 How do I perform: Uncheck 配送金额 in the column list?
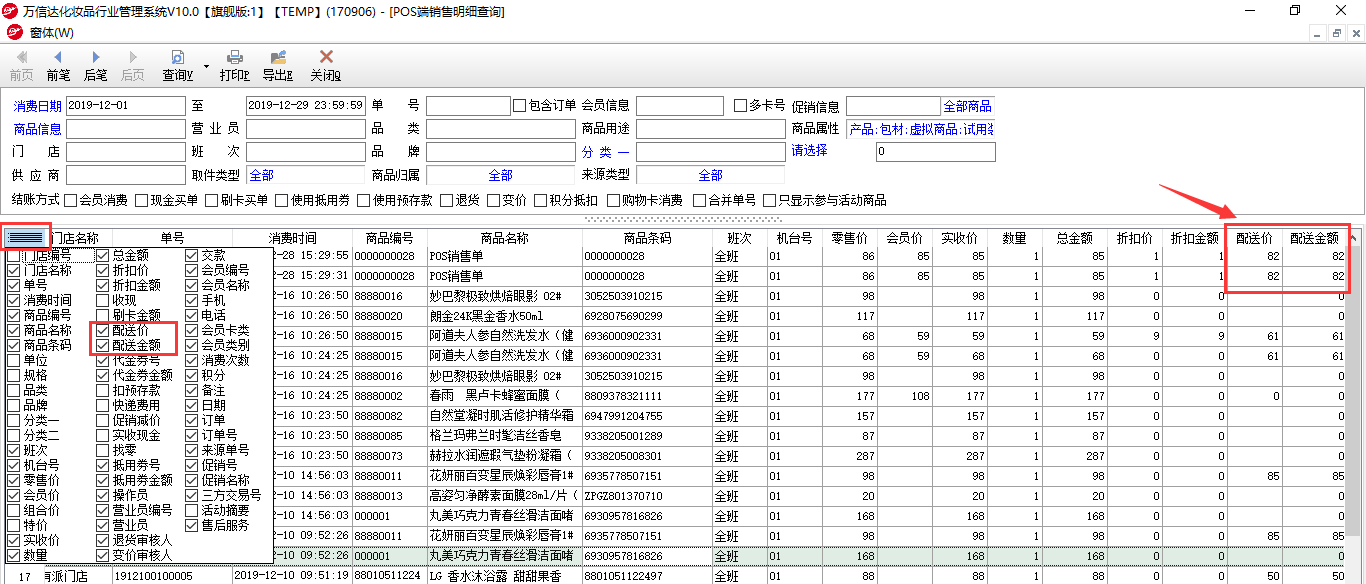pos(103,345)
